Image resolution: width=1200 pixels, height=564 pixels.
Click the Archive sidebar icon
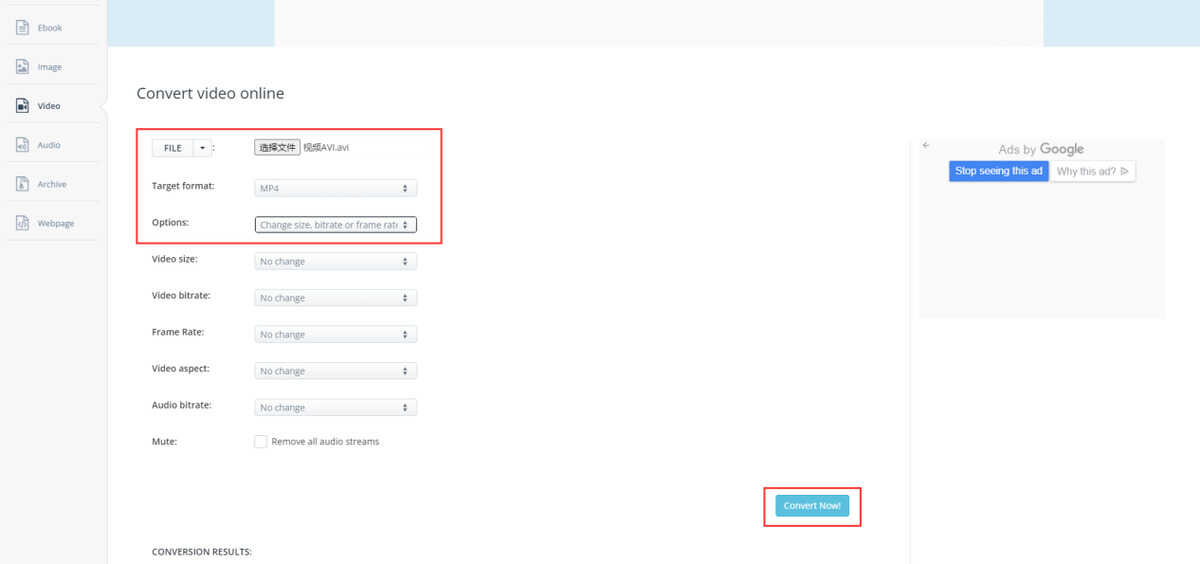pos(22,184)
